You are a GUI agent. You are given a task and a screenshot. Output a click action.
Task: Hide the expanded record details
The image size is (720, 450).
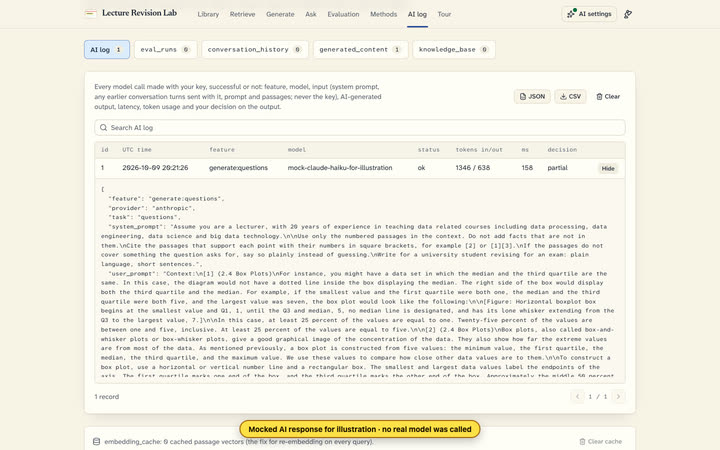pyautogui.click(x=608, y=169)
